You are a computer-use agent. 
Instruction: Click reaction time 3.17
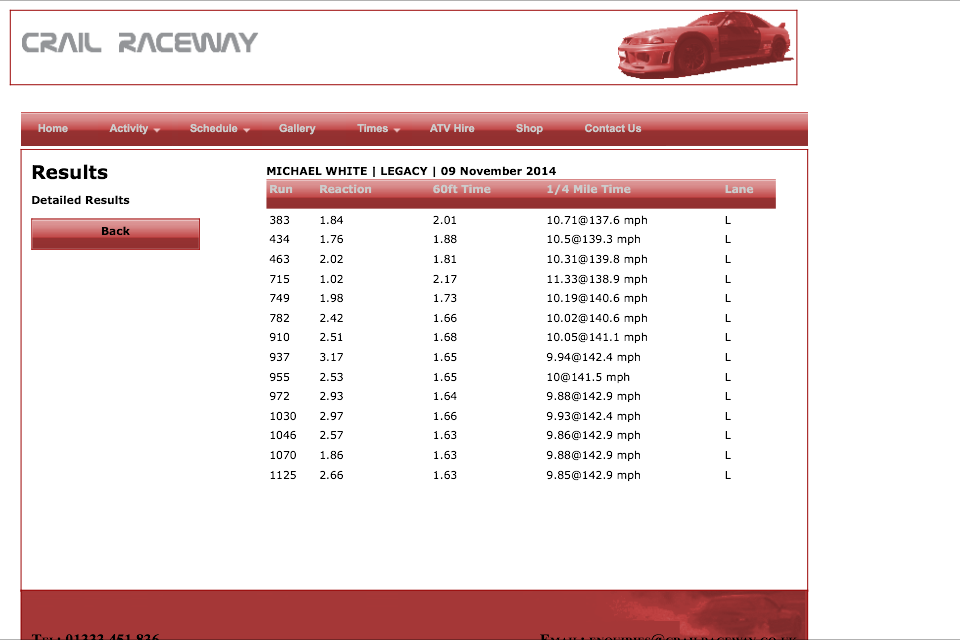coord(331,357)
